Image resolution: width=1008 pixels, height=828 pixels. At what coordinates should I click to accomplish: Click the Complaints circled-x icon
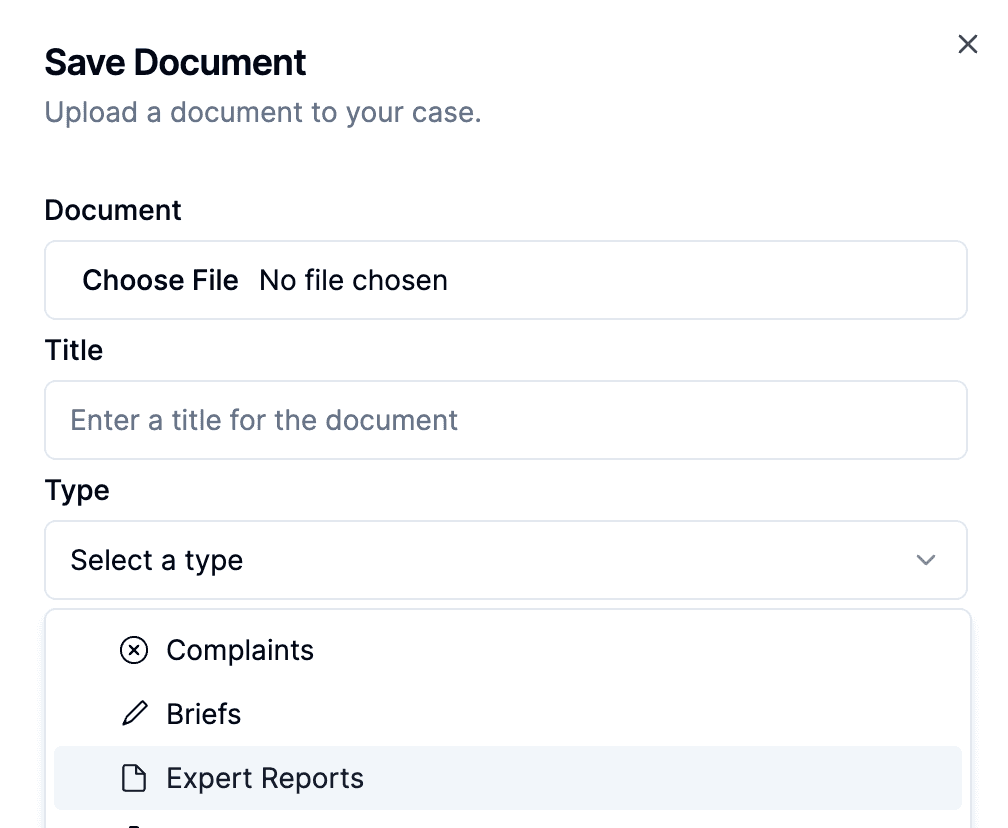(134, 650)
